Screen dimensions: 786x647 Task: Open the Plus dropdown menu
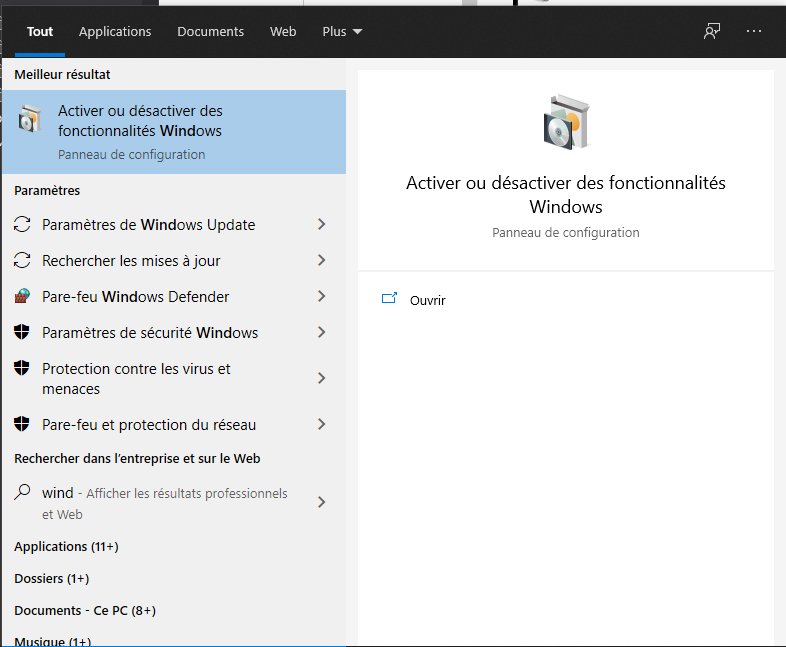pos(342,32)
